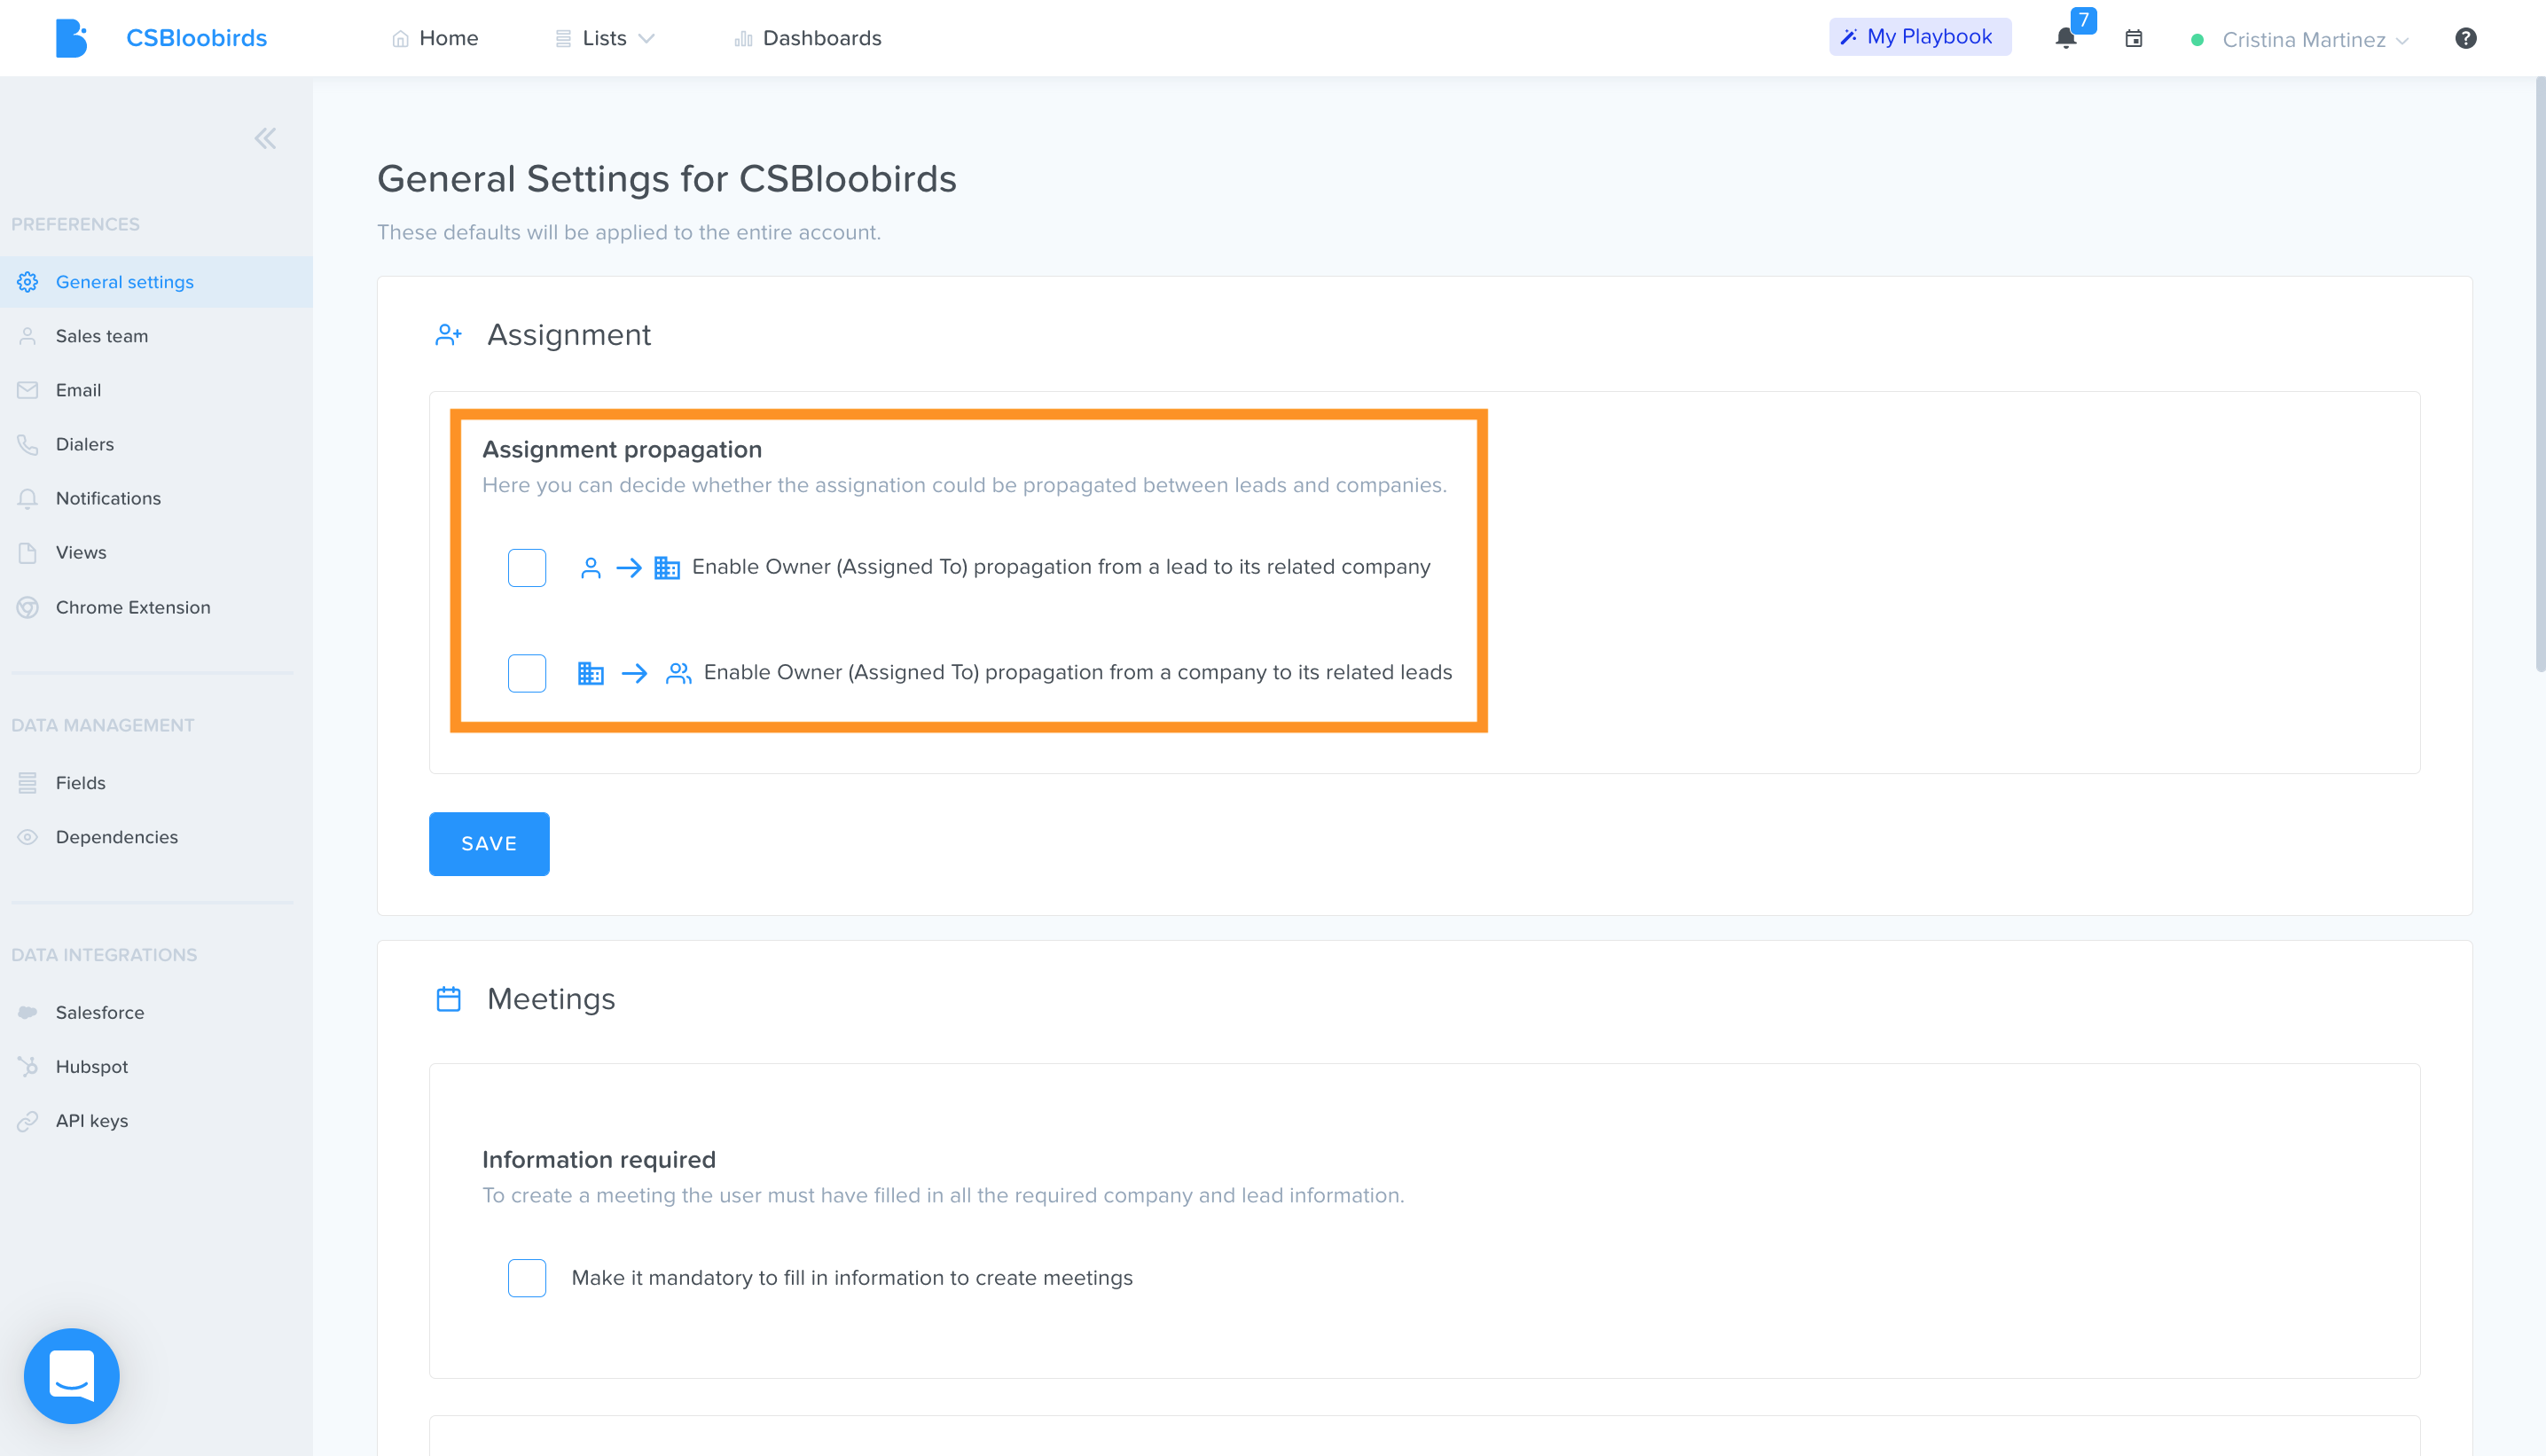This screenshot has width=2546, height=1456.
Task: Click the Bloobirds logo icon
Action: point(71,38)
